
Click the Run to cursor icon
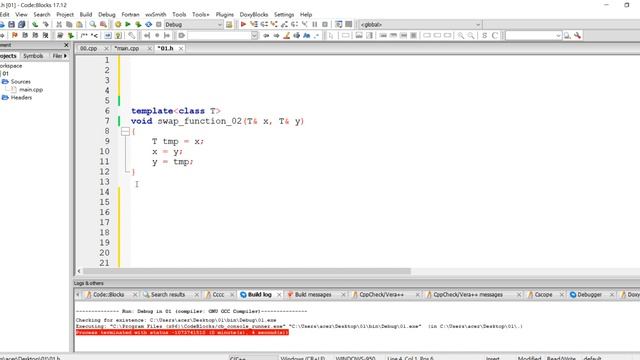pyautogui.click(x=254, y=24)
